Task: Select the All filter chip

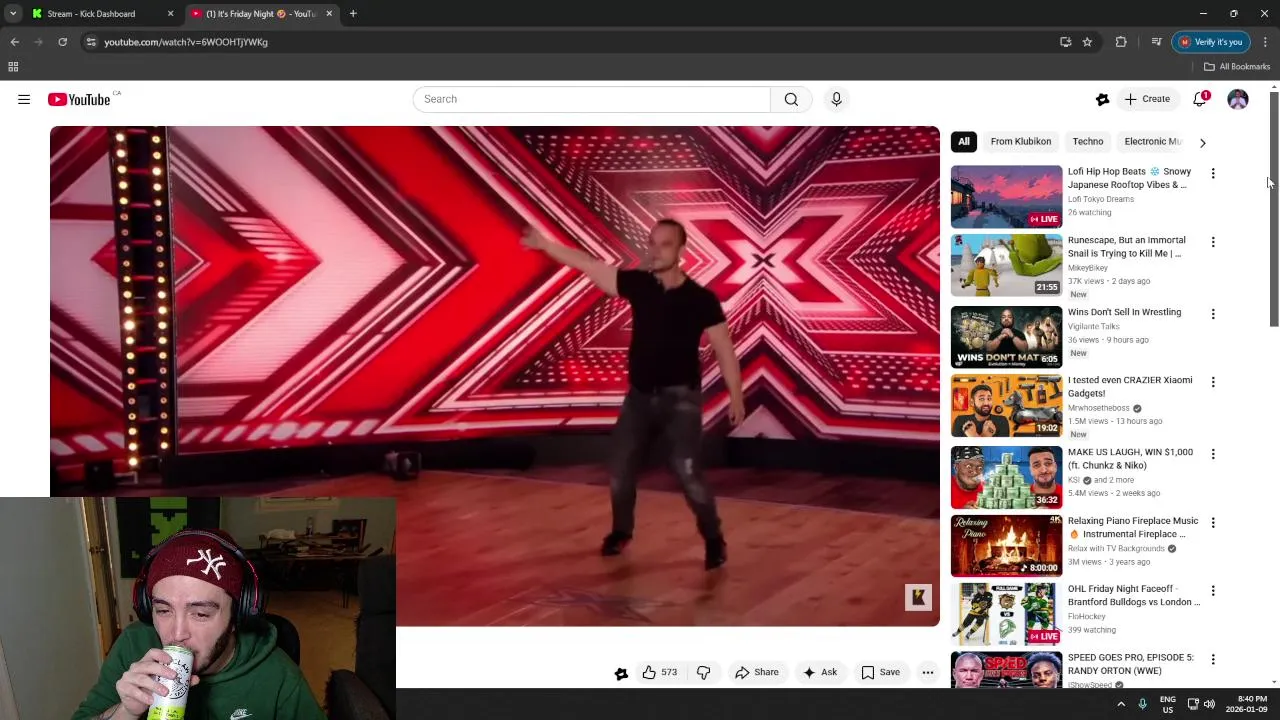Action: tap(964, 142)
